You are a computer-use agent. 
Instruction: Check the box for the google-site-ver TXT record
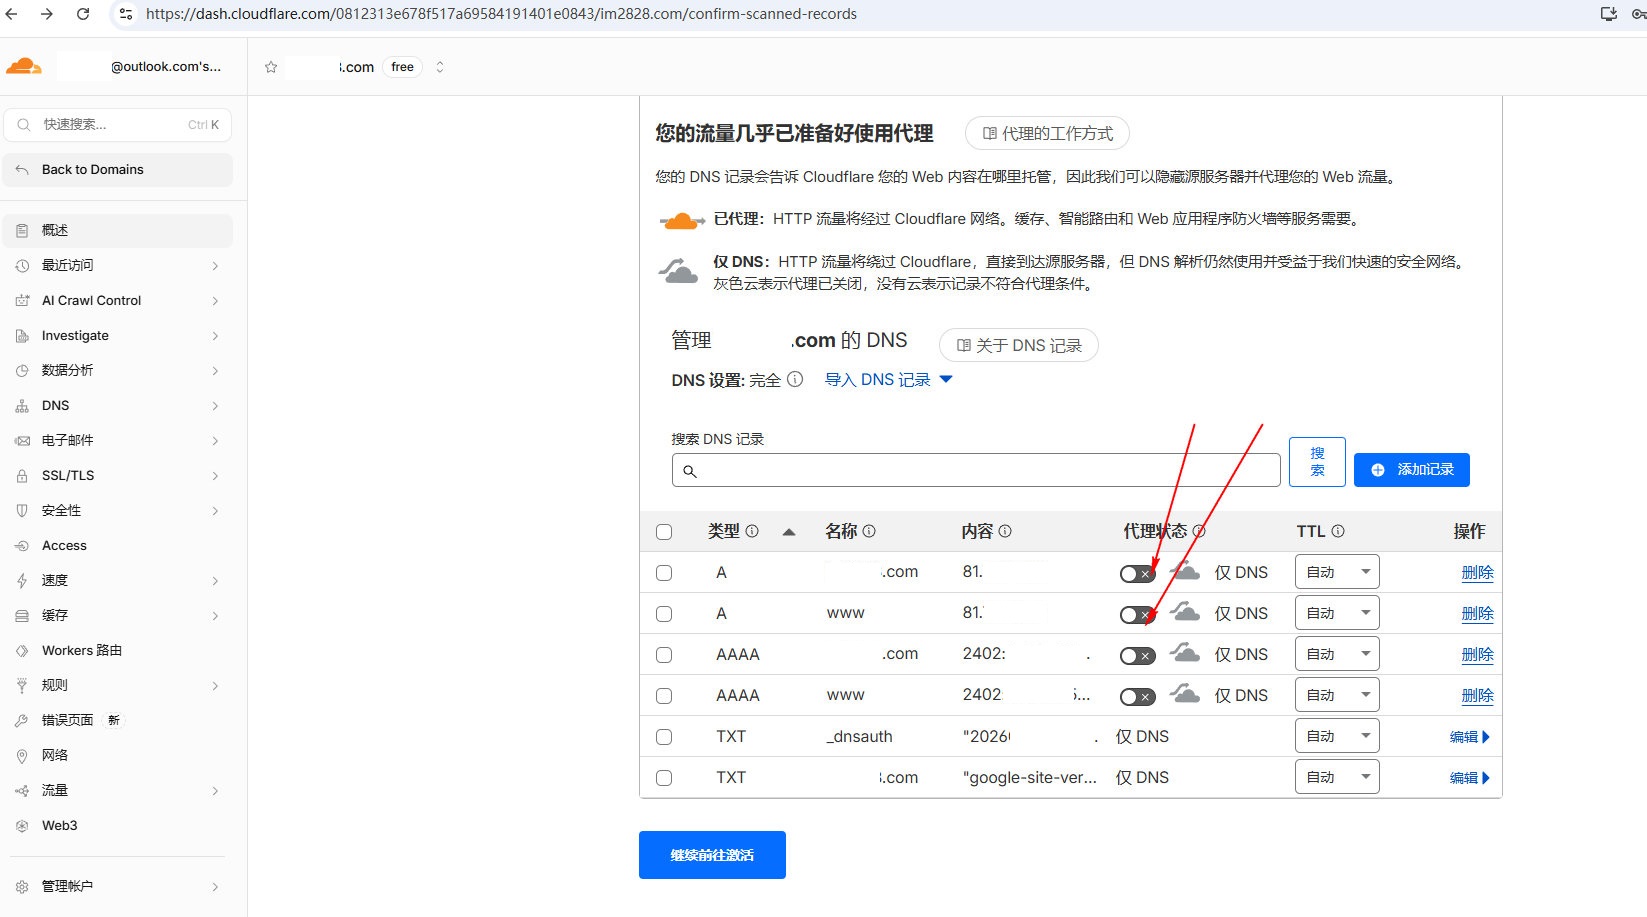(x=664, y=778)
